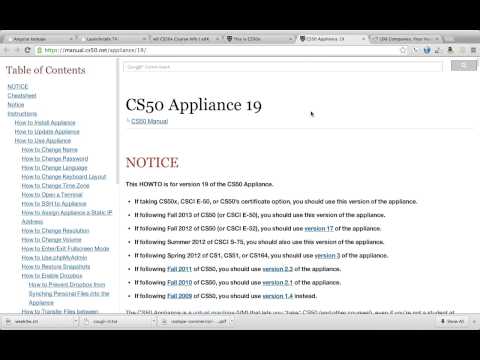Screen dimensions: 480x360
Task: Open How to Change Name link
Action: [x=50, y=150]
